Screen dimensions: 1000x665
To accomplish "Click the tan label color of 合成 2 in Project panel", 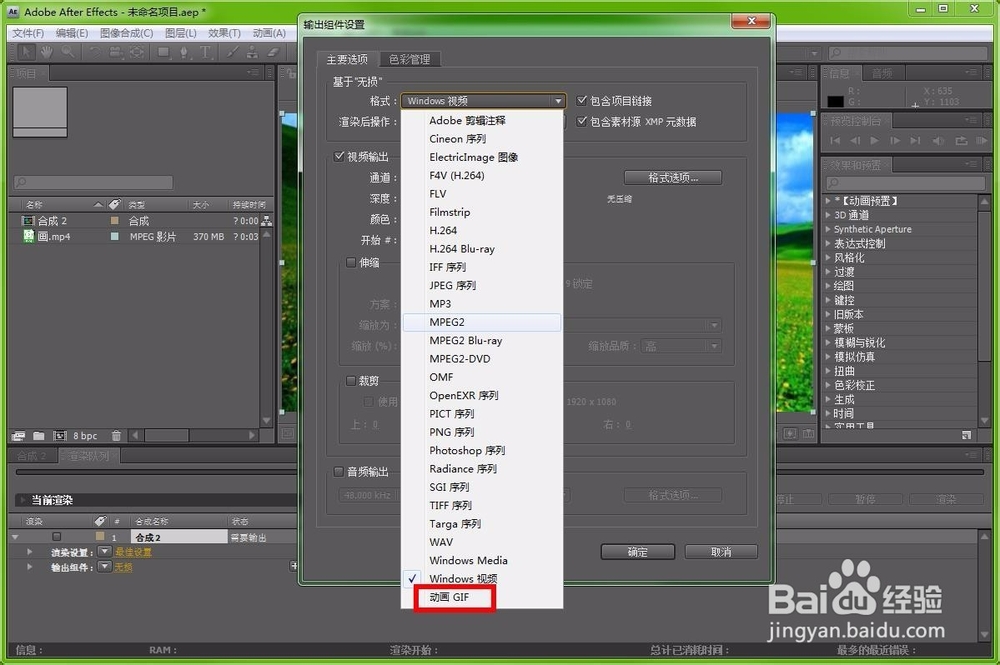I will coord(115,221).
